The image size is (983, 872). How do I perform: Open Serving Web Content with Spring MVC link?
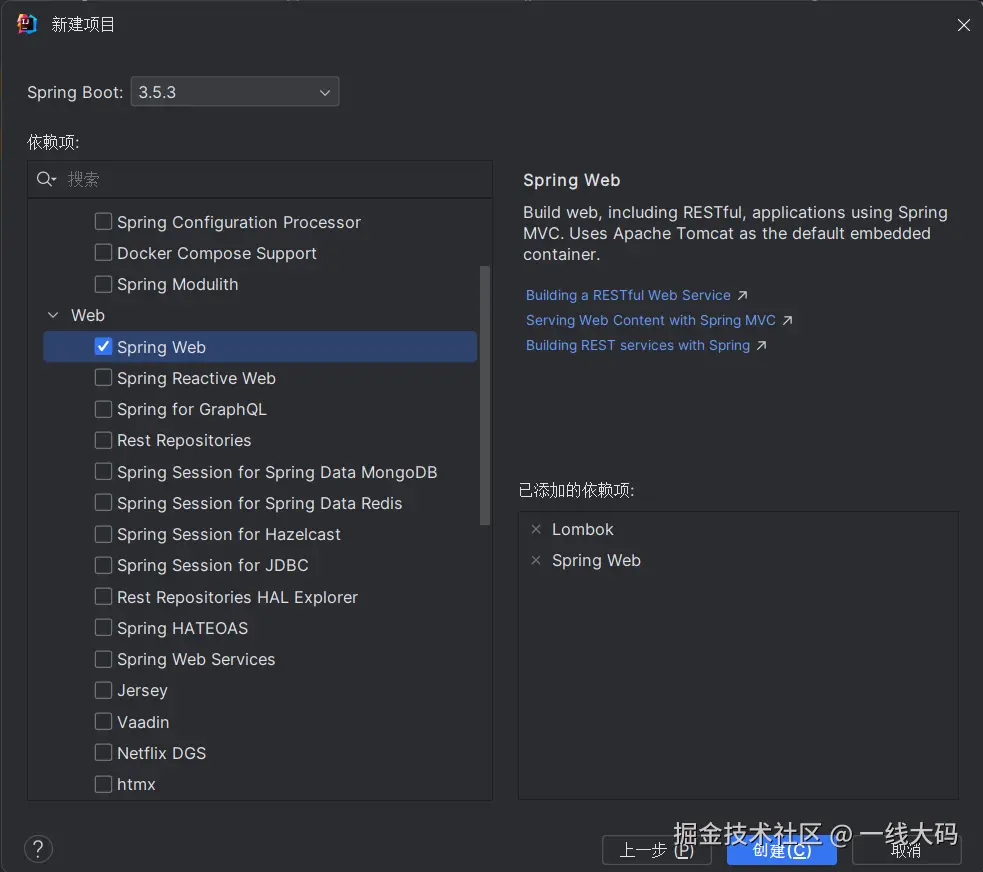pyautogui.click(x=651, y=320)
